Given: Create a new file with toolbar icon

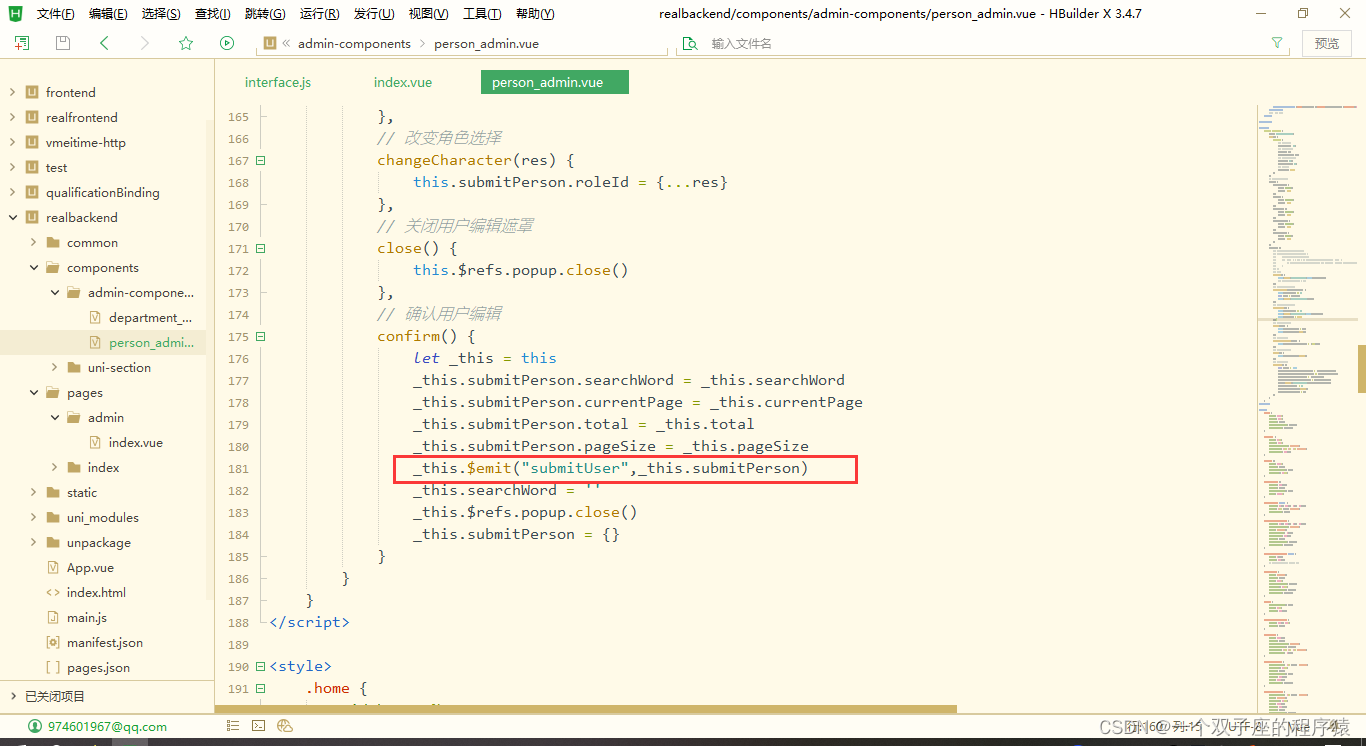Looking at the screenshot, I should pos(22,43).
